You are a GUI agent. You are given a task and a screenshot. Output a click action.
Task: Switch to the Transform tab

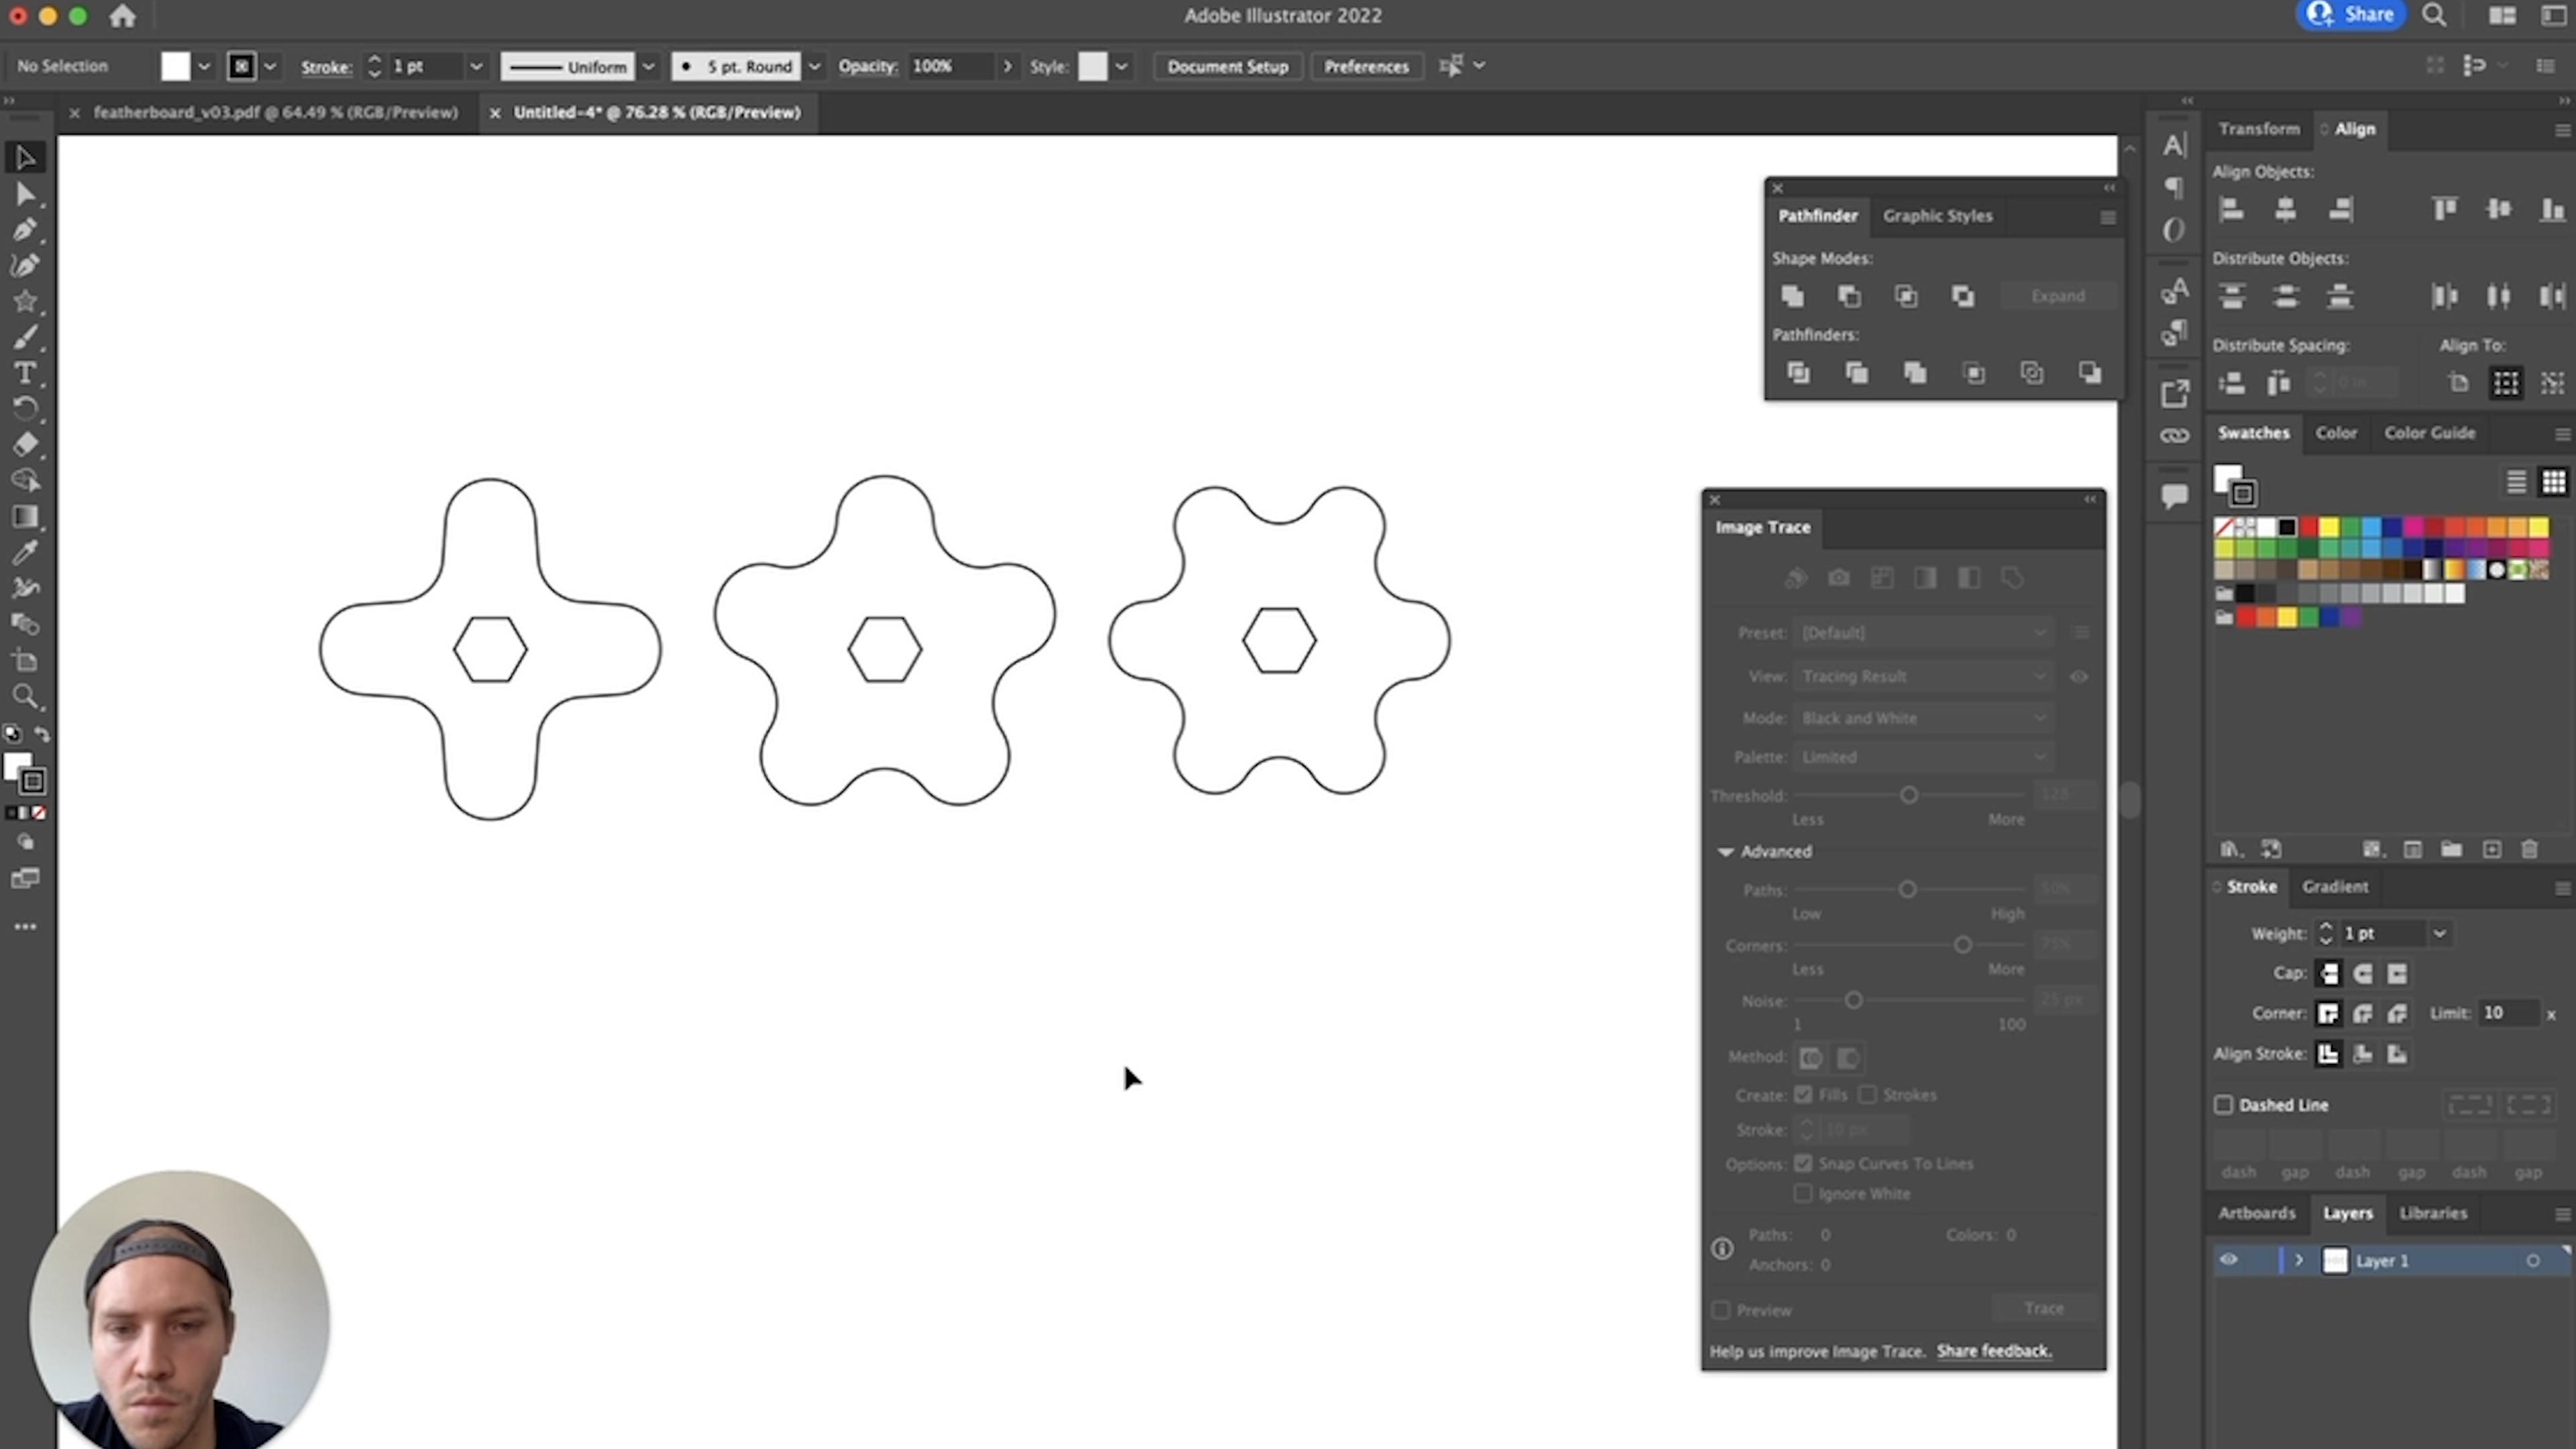point(2258,129)
